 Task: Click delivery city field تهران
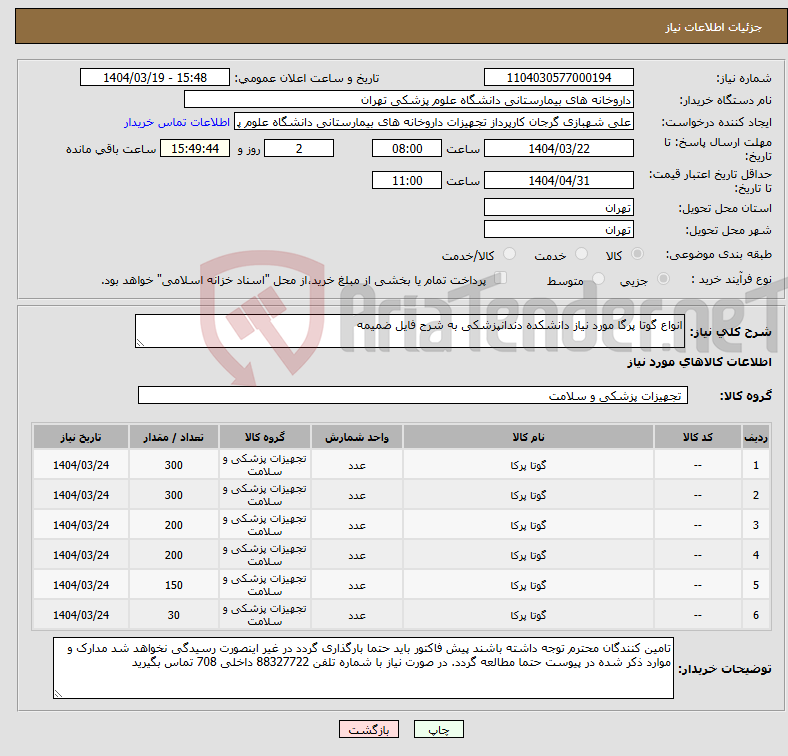click(x=558, y=229)
